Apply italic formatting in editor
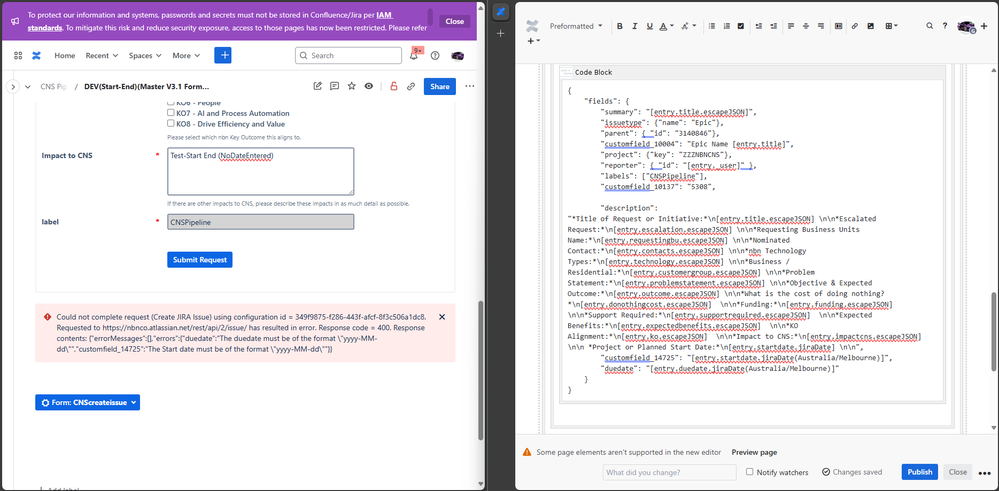 pyautogui.click(x=635, y=26)
